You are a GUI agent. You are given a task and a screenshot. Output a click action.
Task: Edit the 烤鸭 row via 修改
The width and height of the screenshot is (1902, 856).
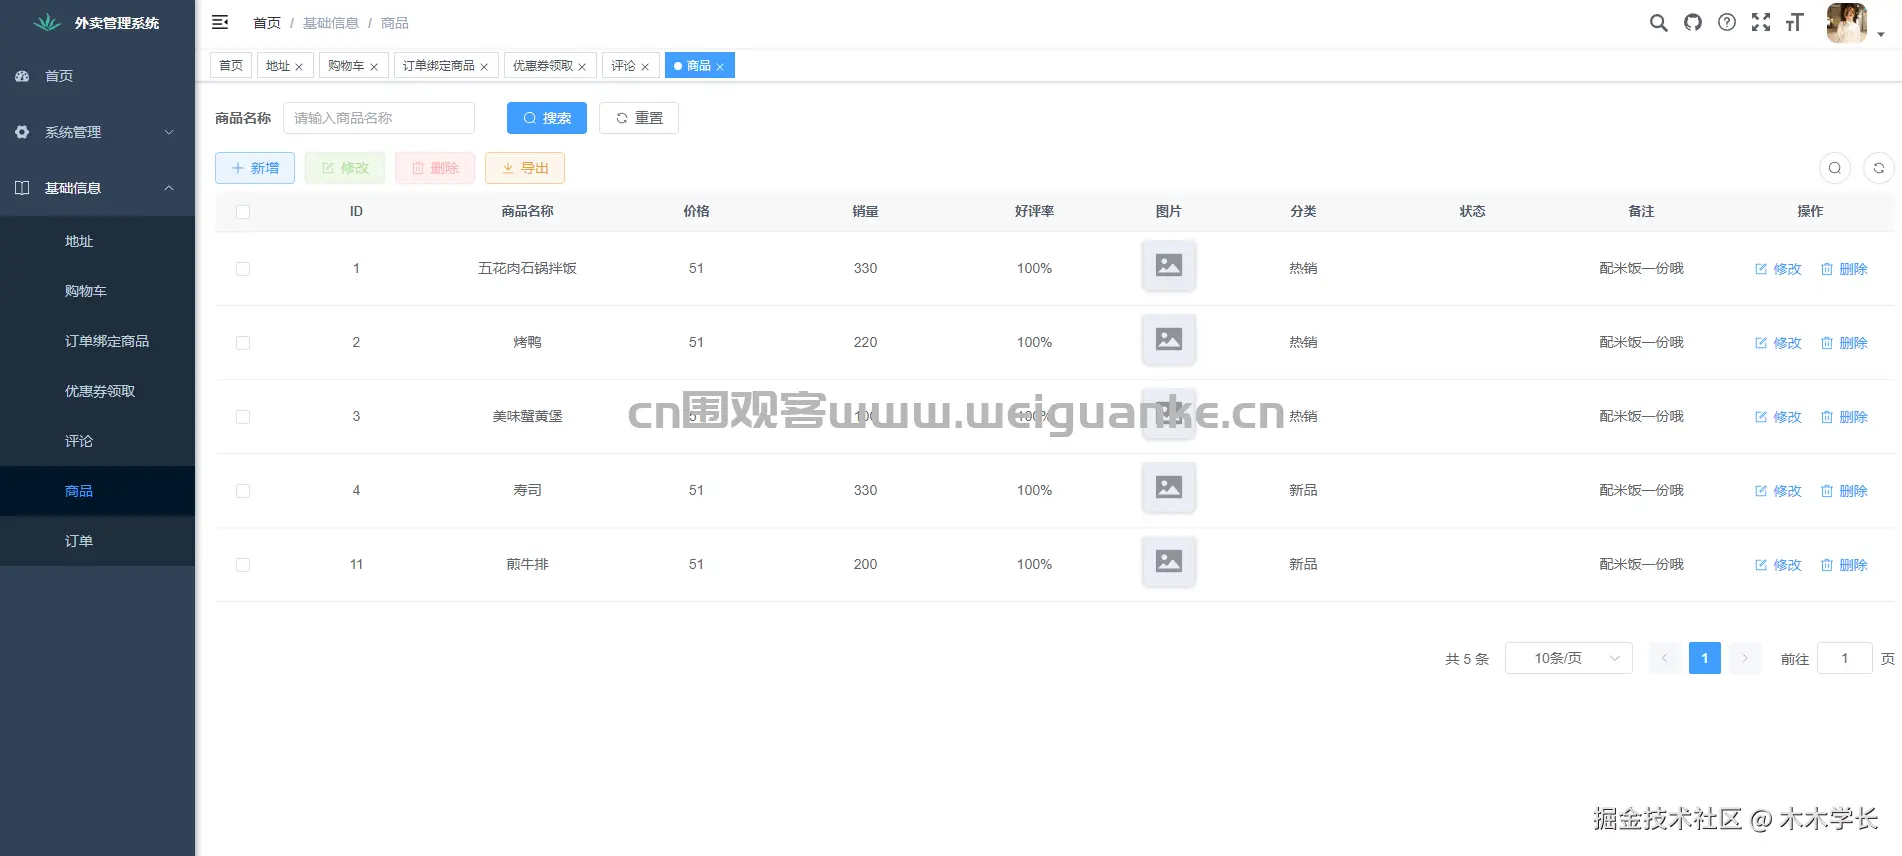click(x=1777, y=343)
